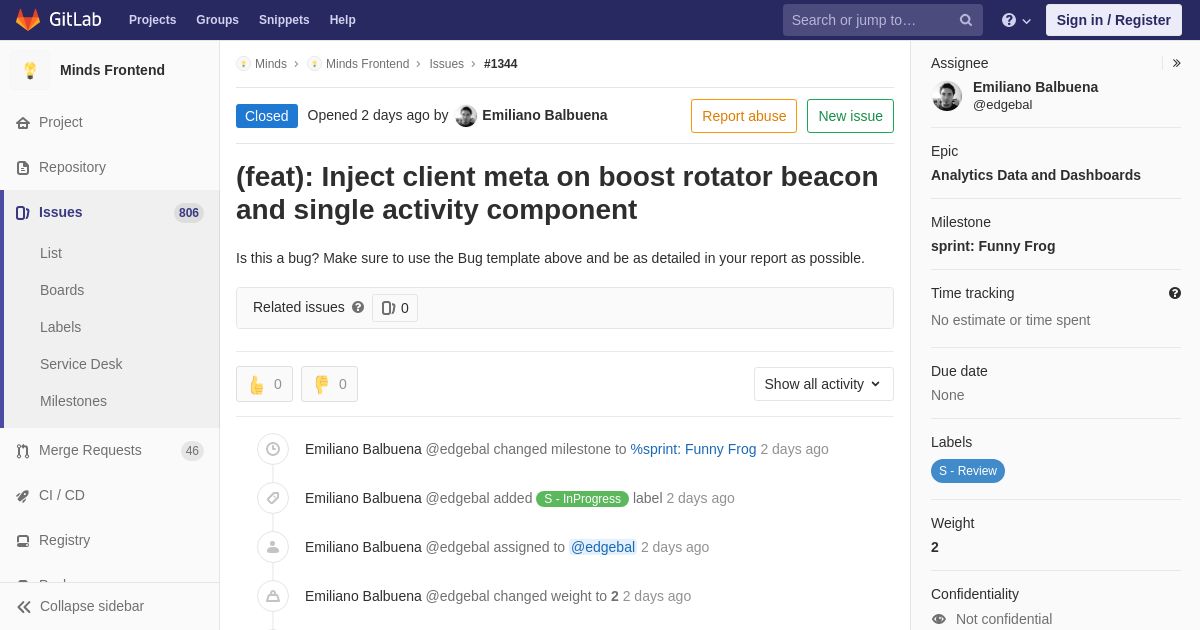Open Merge Requests in the sidebar
The image size is (1200, 630).
(90, 450)
